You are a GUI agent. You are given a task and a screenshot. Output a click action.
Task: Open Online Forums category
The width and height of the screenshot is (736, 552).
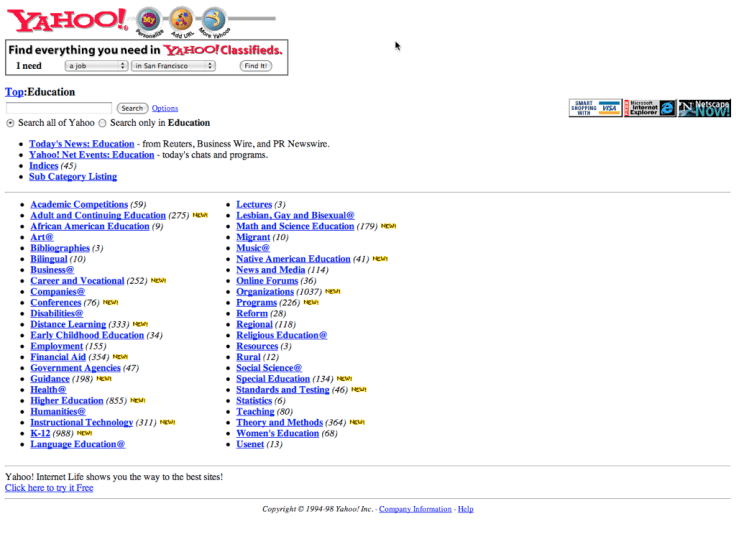[267, 281]
